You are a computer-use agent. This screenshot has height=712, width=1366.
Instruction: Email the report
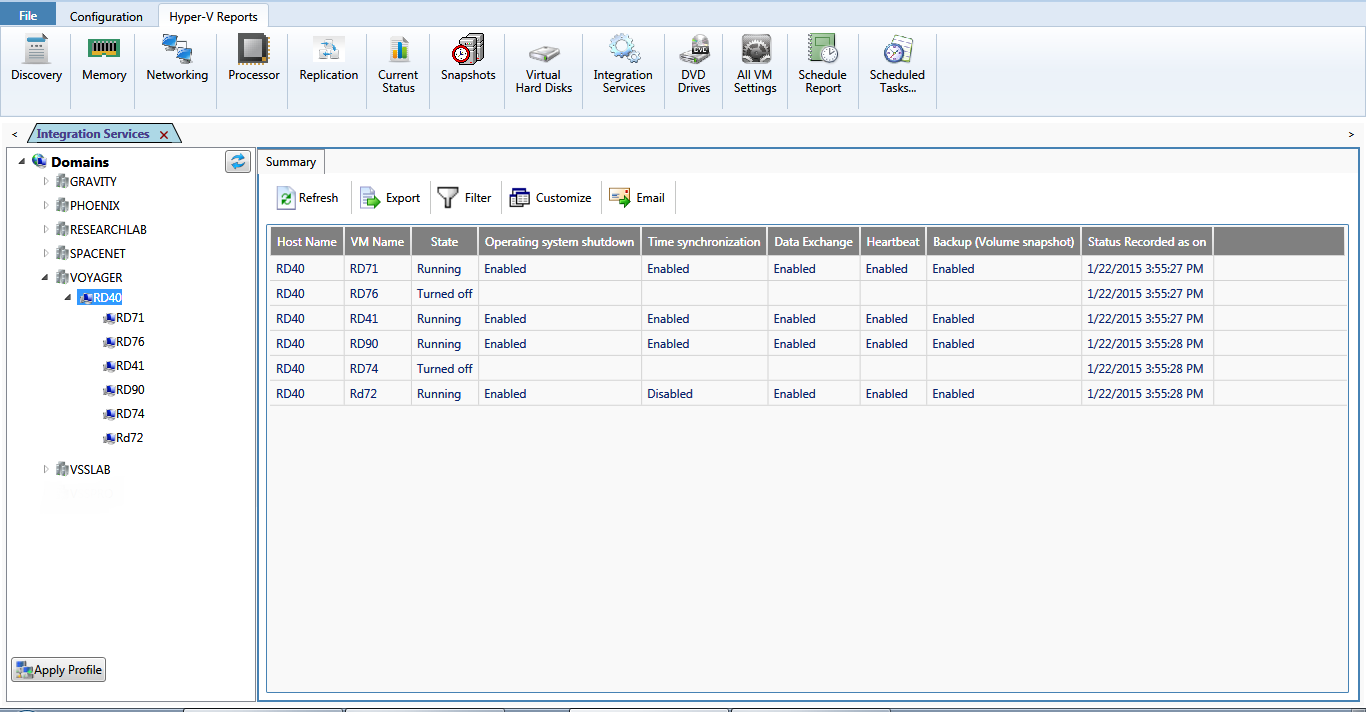(637, 198)
